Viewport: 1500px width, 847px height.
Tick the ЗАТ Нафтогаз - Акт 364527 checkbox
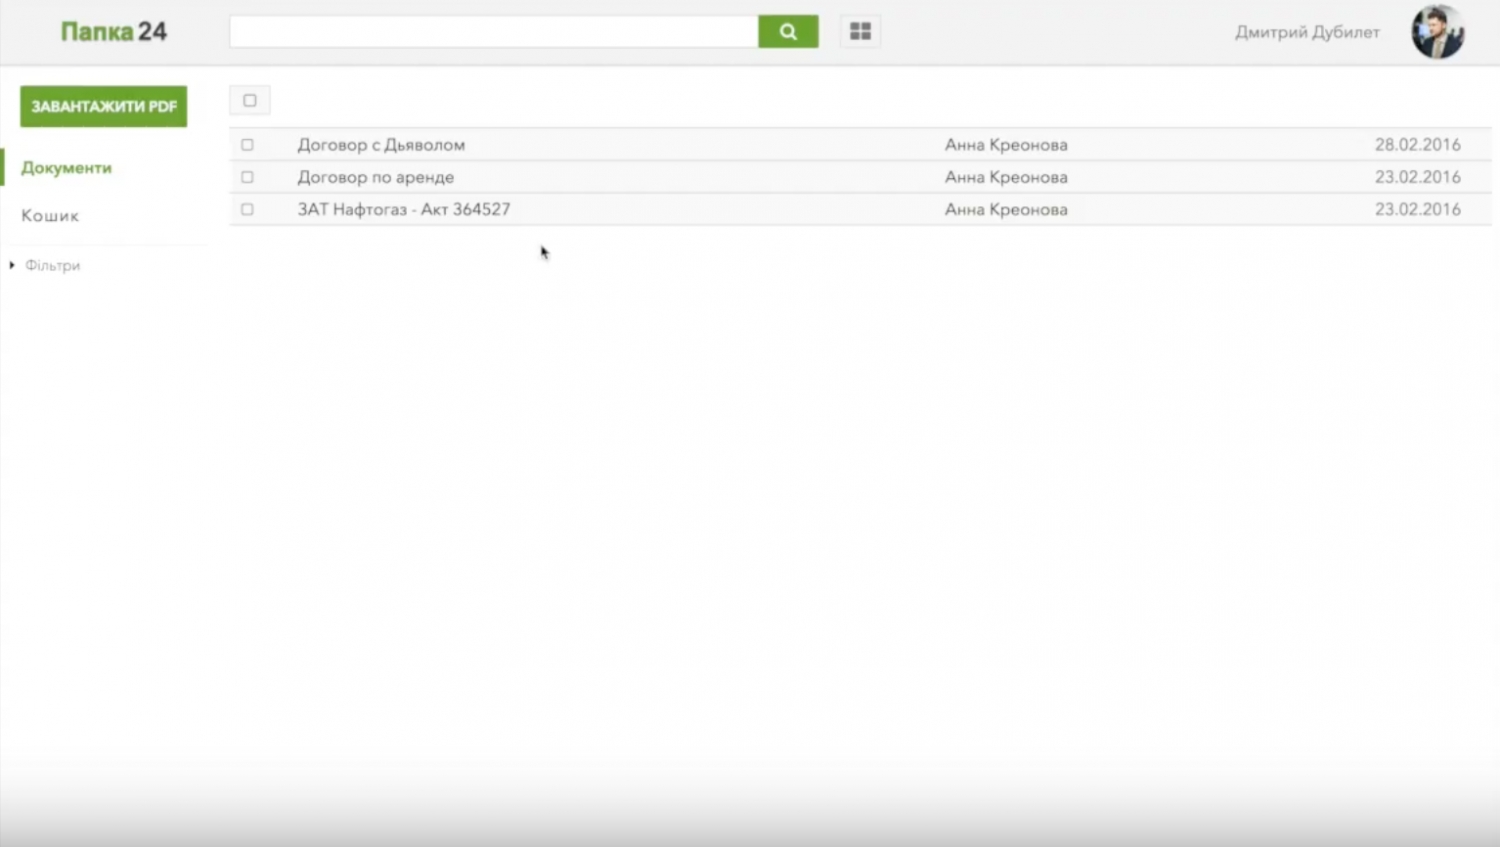247,209
